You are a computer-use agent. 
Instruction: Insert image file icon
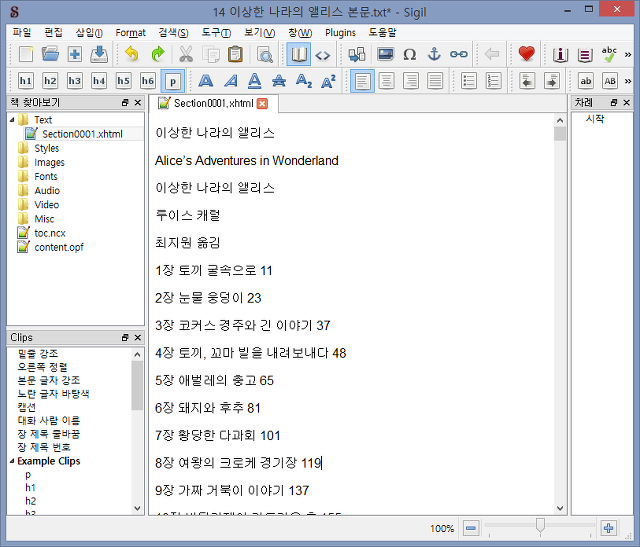tap(385, 54)
